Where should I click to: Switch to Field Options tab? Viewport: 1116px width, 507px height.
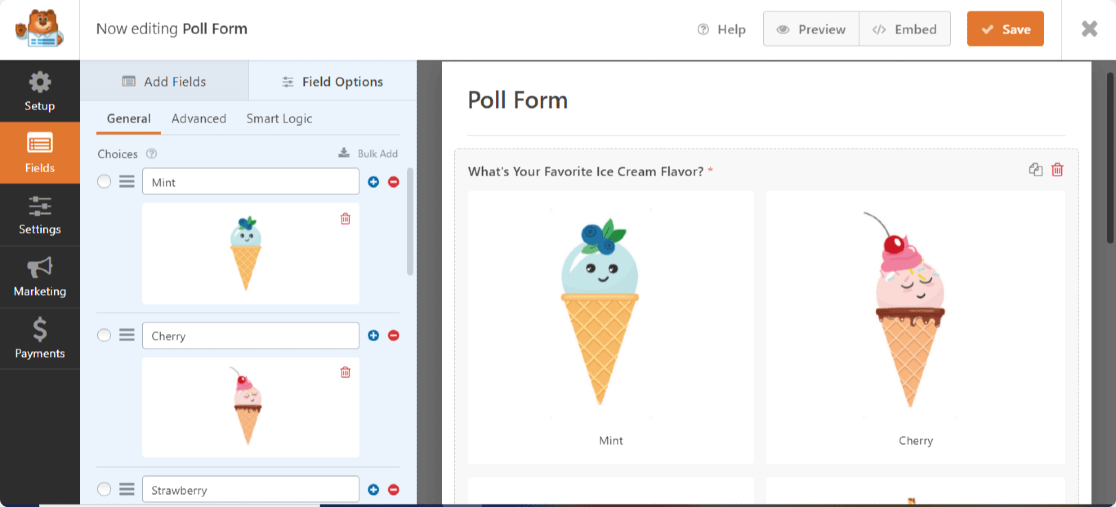pos(332,81)
